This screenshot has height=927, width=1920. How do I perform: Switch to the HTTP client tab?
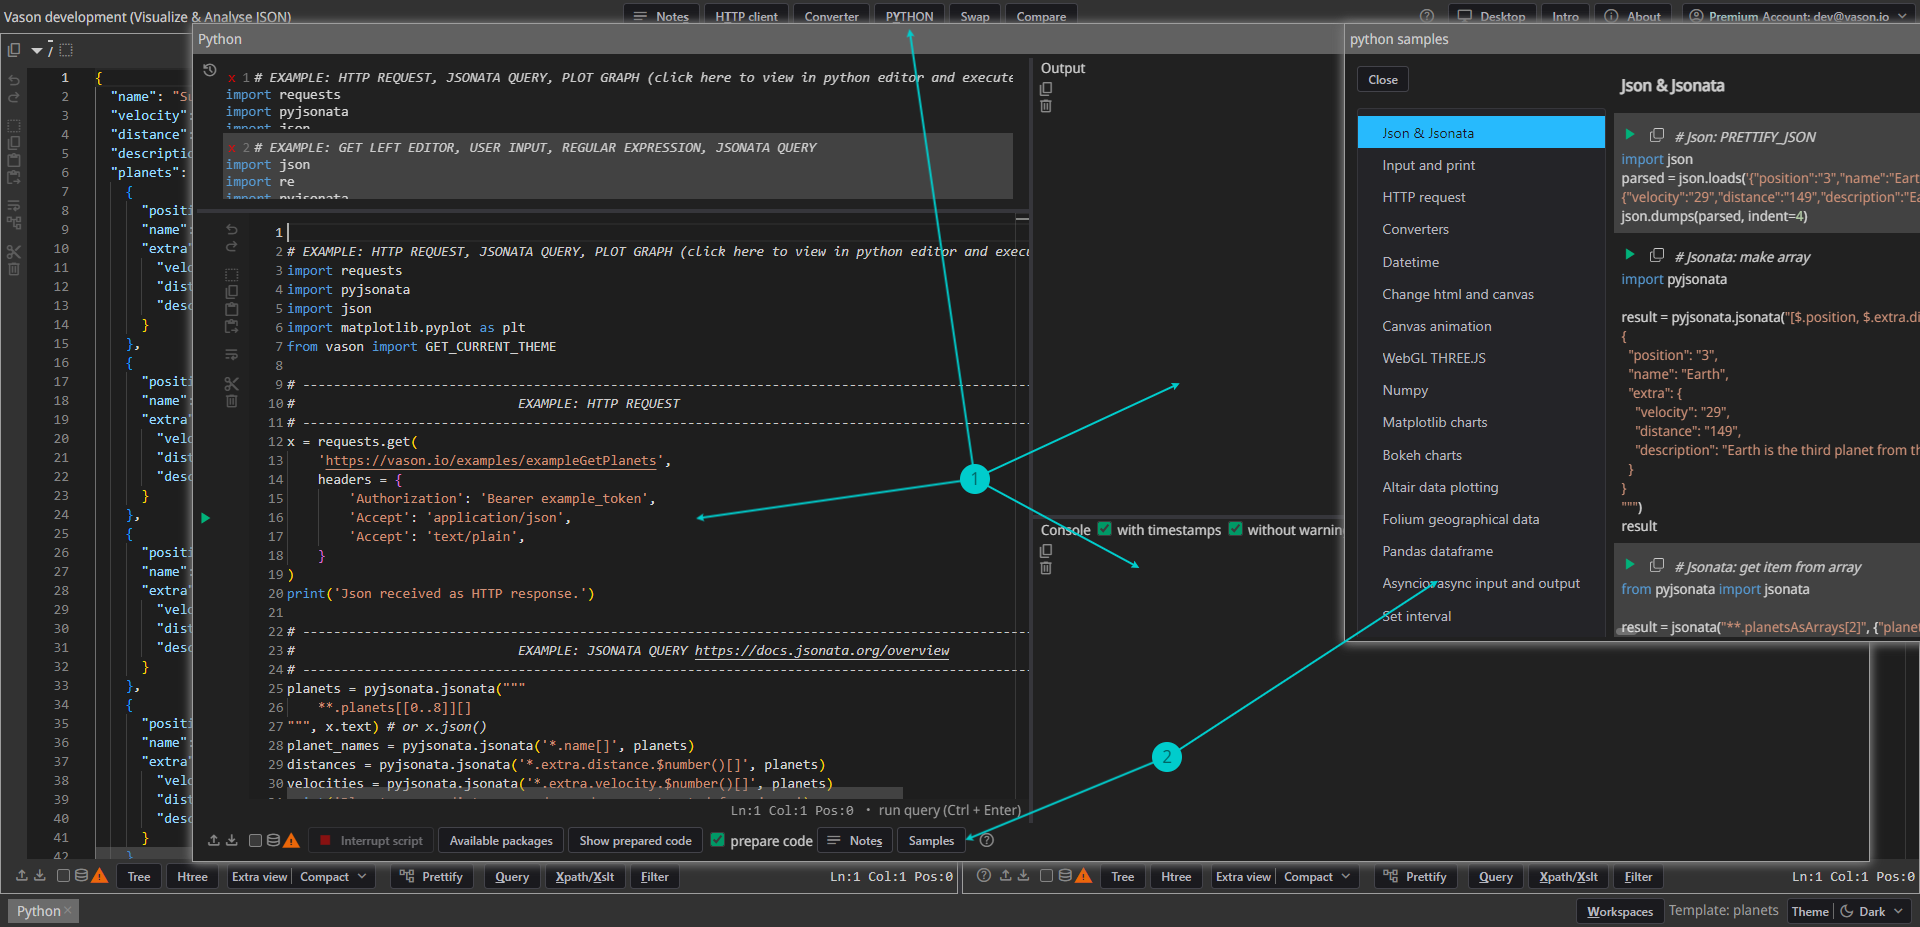pos(746,16)
